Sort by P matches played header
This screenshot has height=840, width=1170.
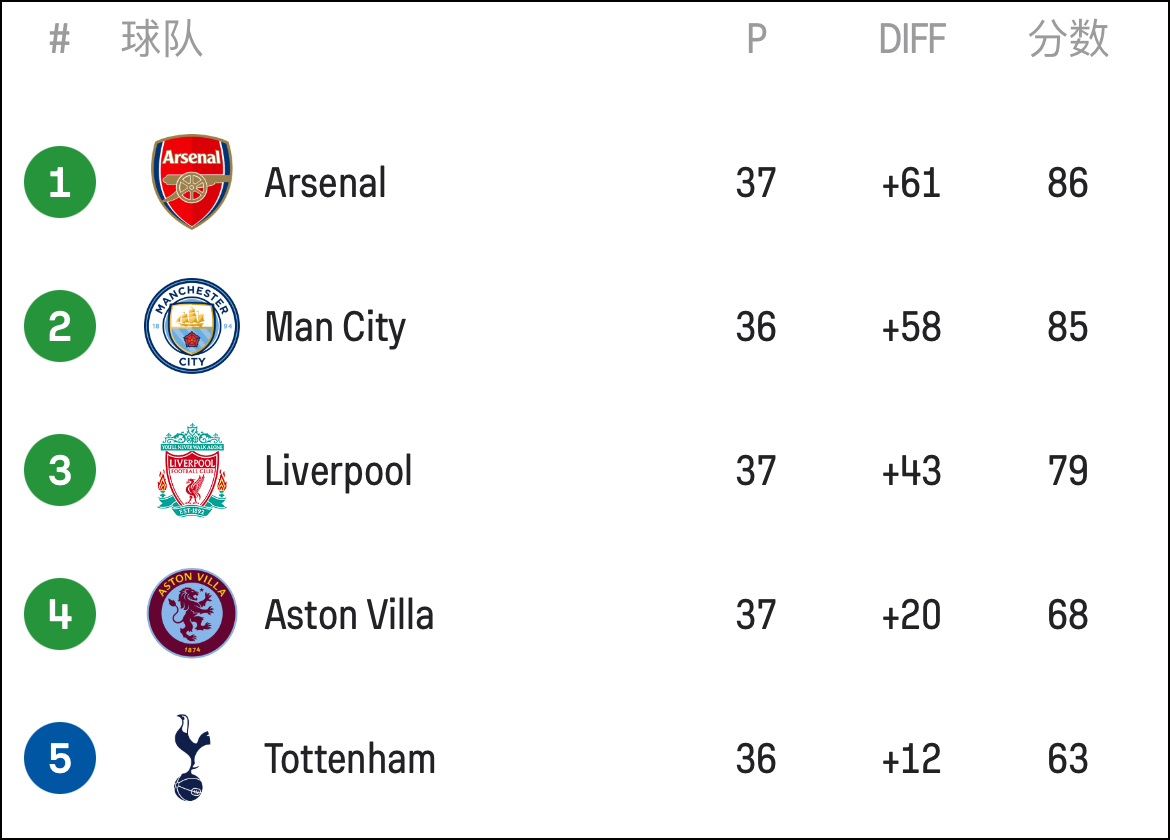click(x=757, y=39)
